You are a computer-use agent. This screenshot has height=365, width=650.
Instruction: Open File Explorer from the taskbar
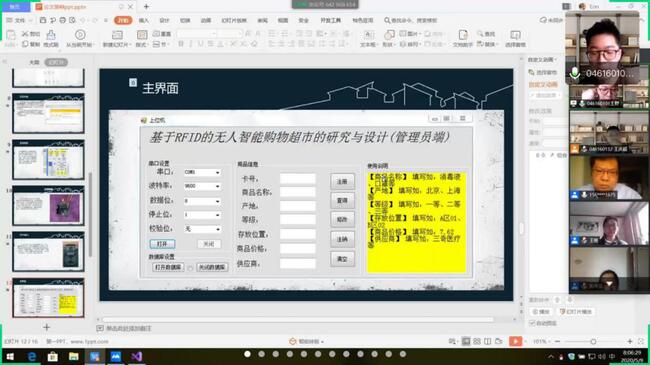(73, 356)
